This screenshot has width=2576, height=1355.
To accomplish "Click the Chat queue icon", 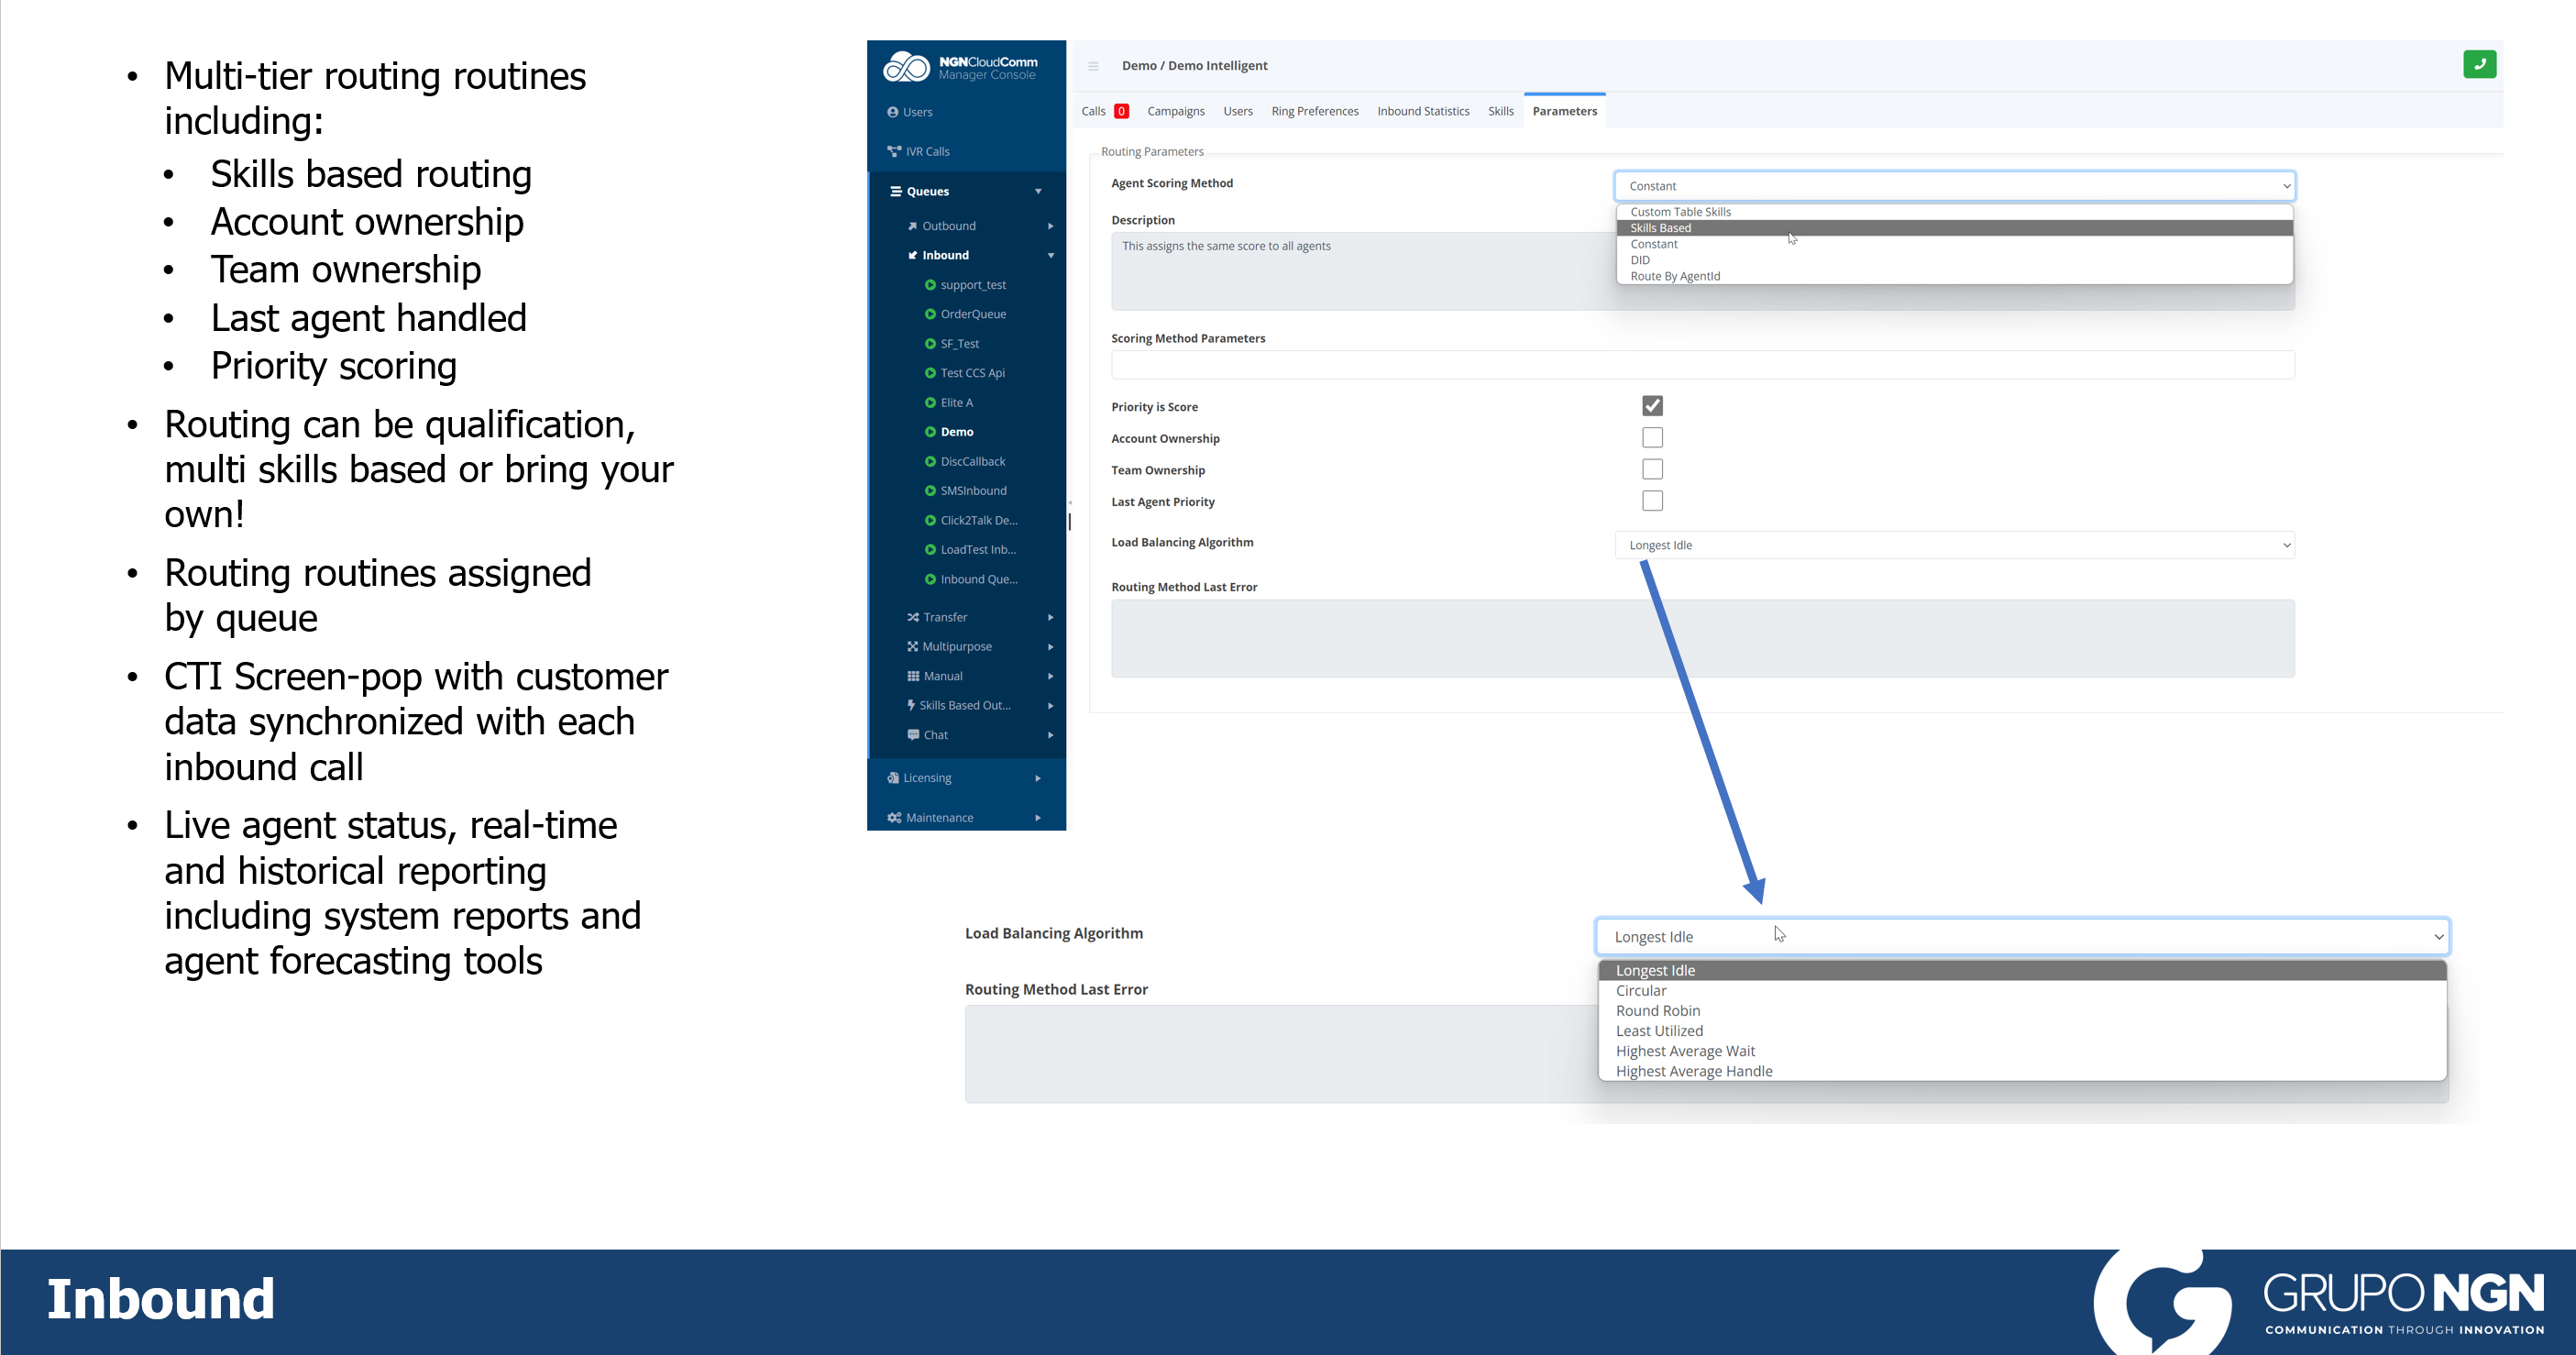I will pyautogui.click(x=912, y=735).
